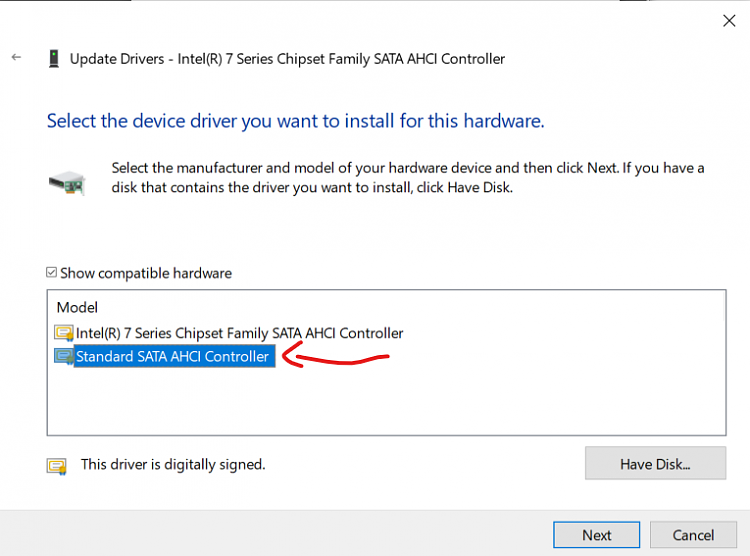Viewport: 750px width, 556px height.
Task: Click the "Select the device driver" heading
Action: tap(295, 121)
